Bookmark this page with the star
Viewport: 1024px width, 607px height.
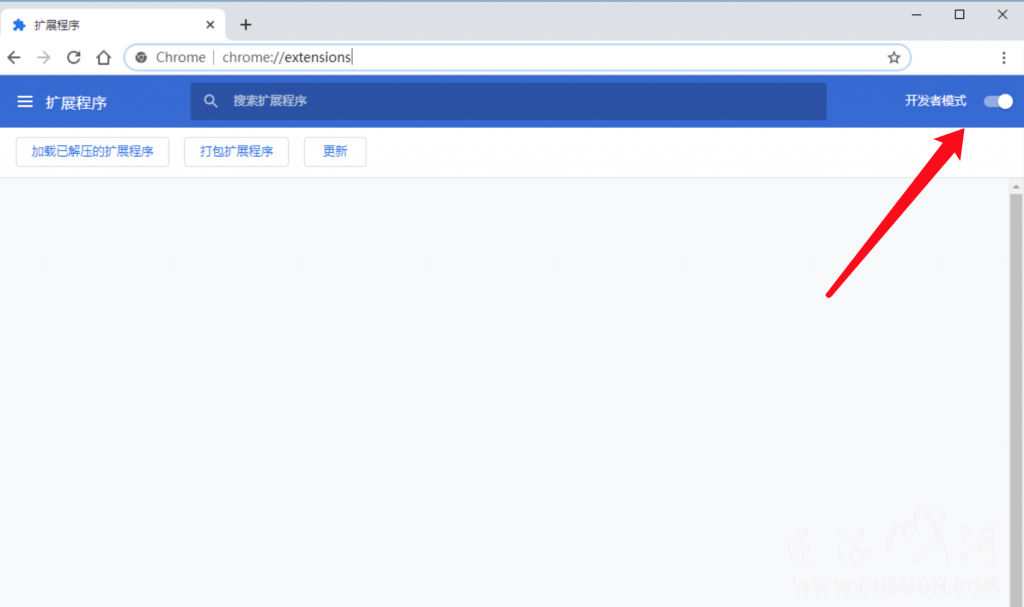tap(894, 57)
